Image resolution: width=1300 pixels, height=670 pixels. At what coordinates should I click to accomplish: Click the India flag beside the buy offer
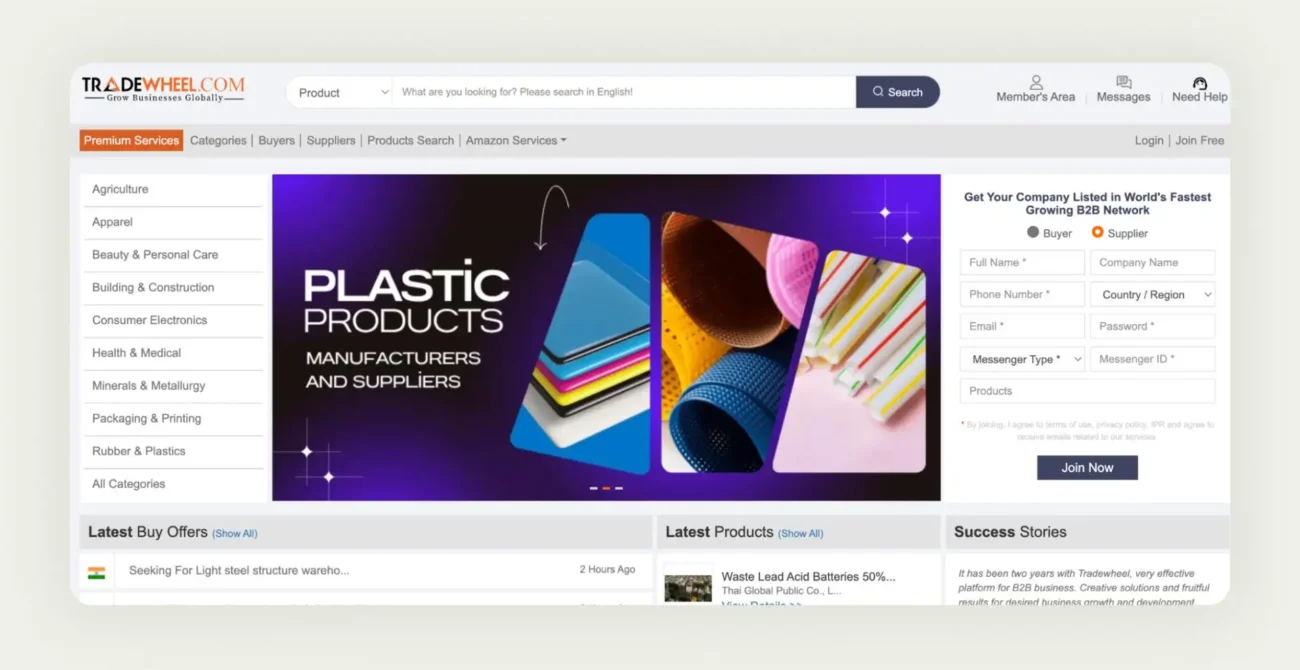95,569
